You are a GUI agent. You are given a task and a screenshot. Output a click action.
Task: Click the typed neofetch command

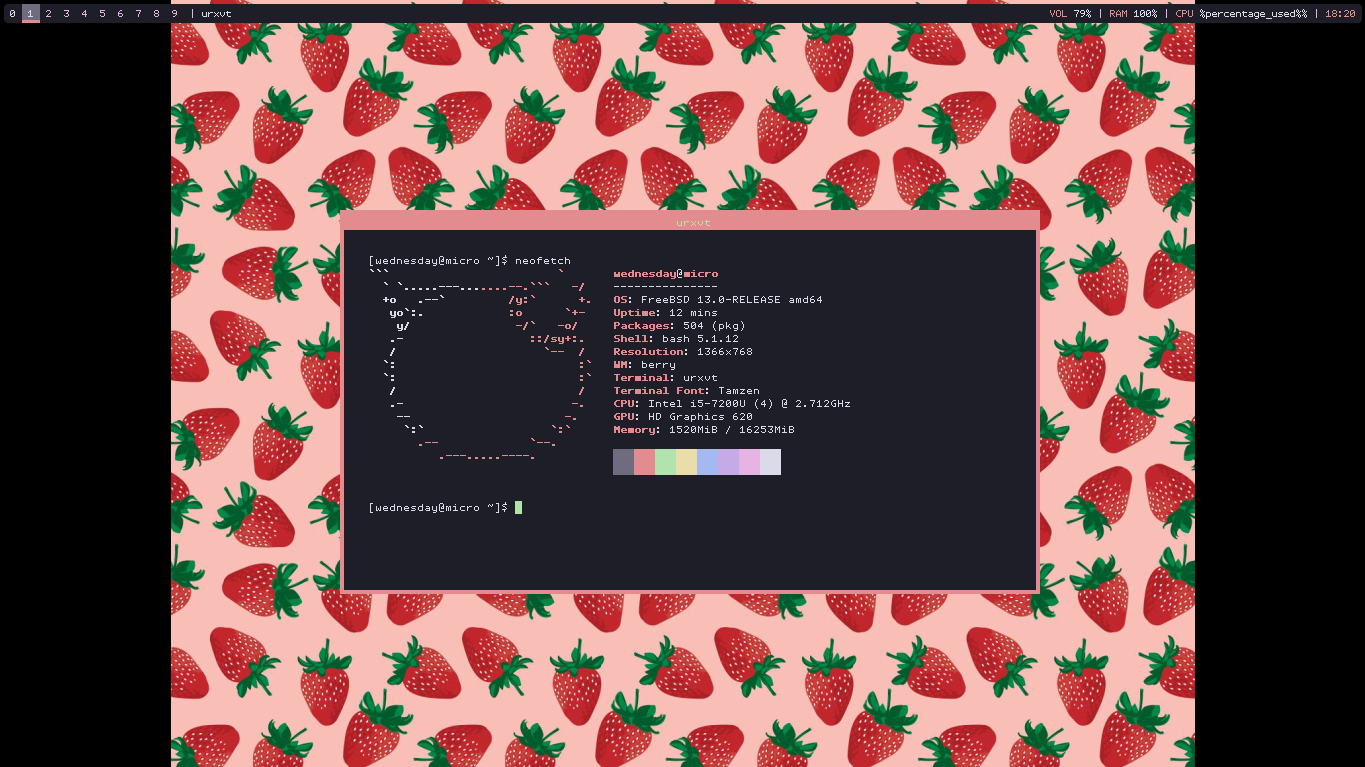[x=543, y=261]
